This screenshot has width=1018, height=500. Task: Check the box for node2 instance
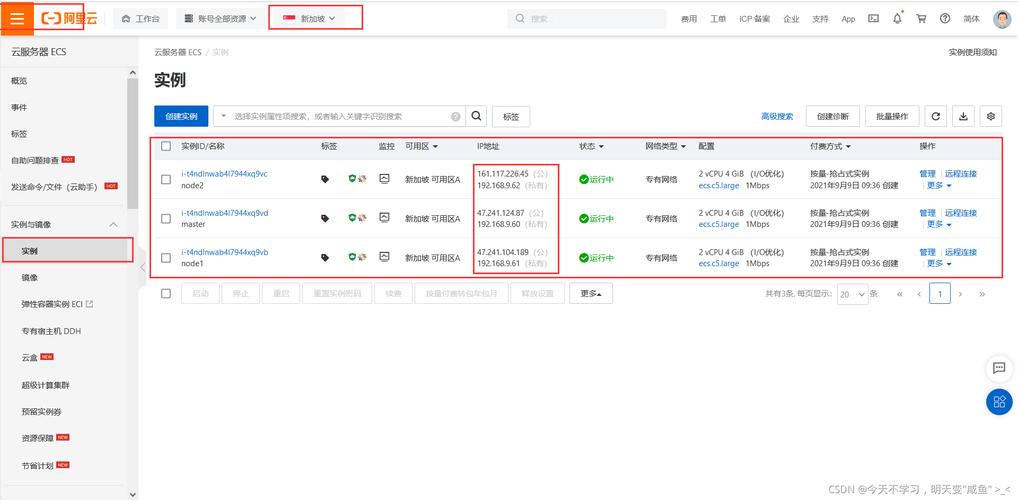166,179
